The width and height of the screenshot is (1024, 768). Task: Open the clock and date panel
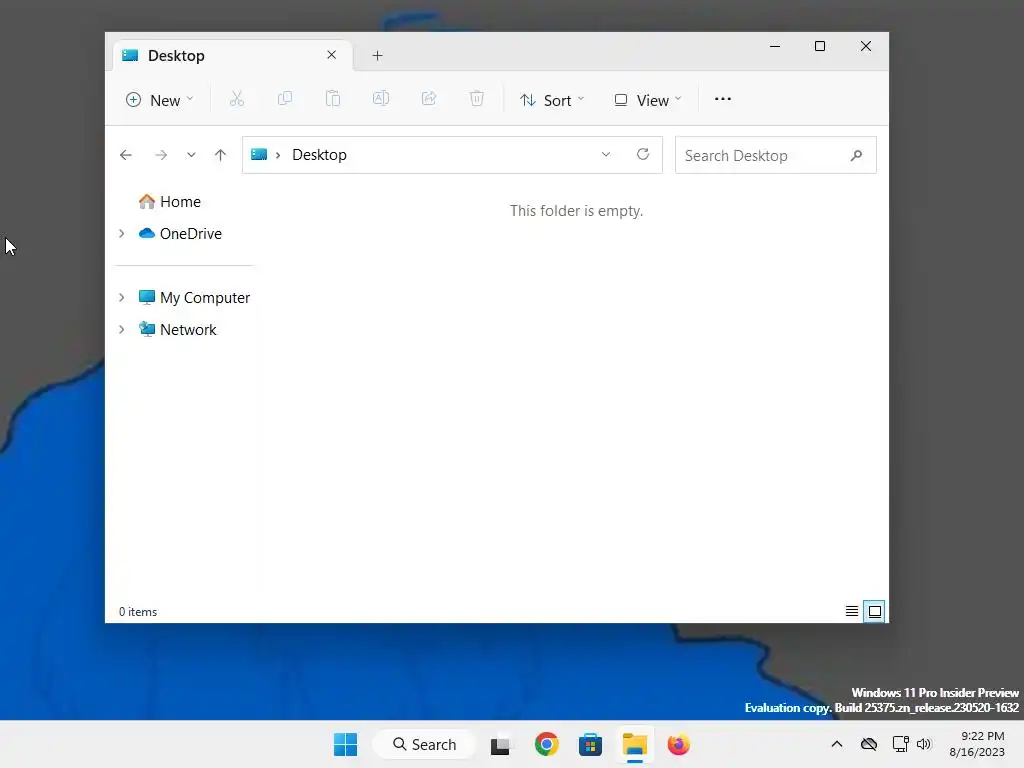point(976,744)
